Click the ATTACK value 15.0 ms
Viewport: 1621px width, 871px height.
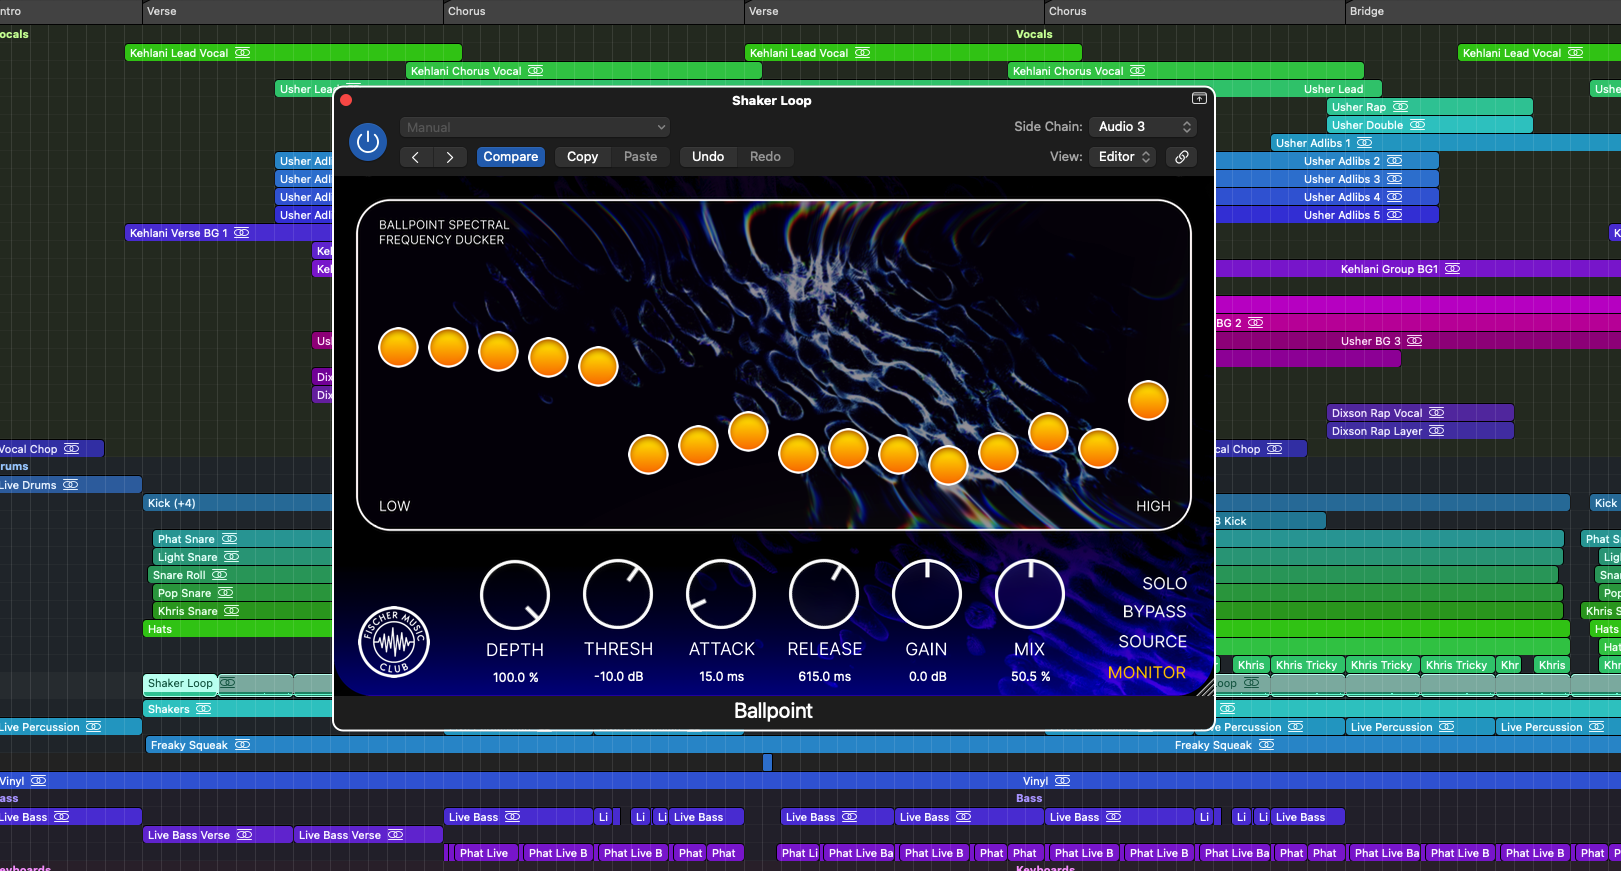click(721, 676)
